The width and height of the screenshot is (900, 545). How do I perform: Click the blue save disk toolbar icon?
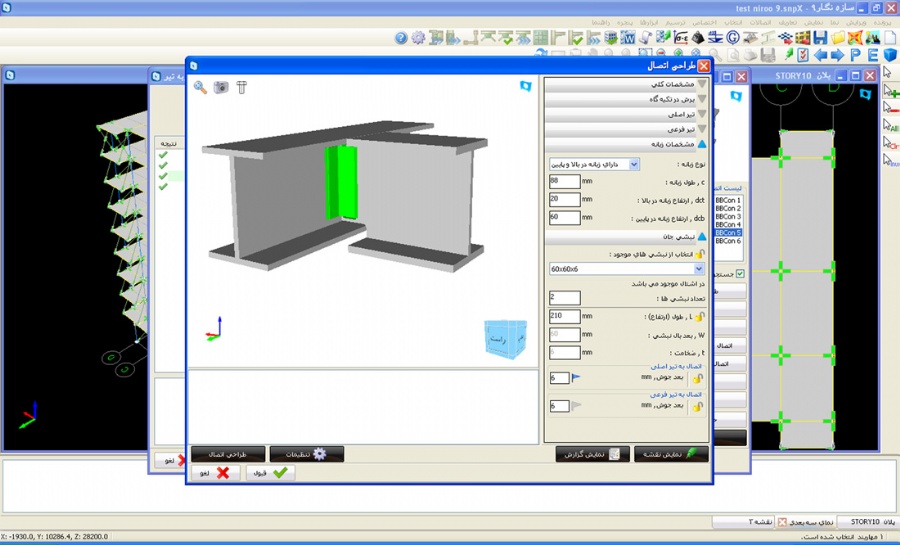coord(820,38)
